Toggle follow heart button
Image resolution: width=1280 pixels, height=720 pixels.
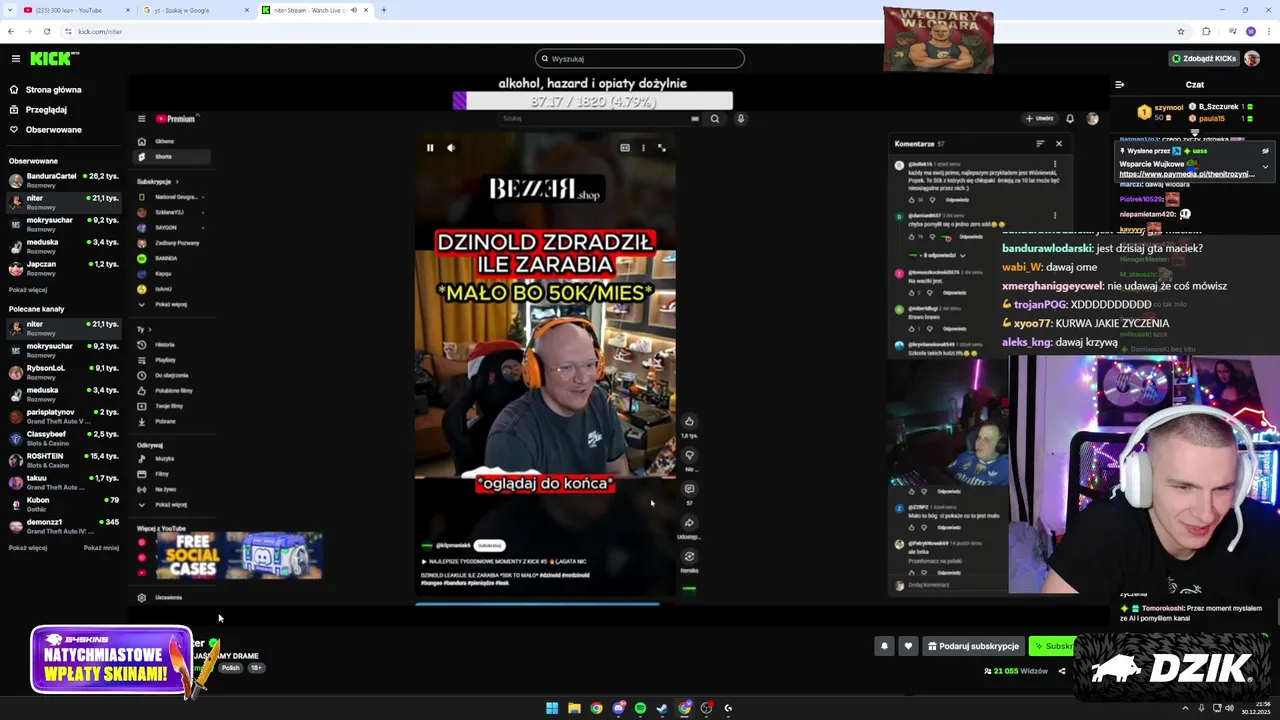(x=908, y=646)
